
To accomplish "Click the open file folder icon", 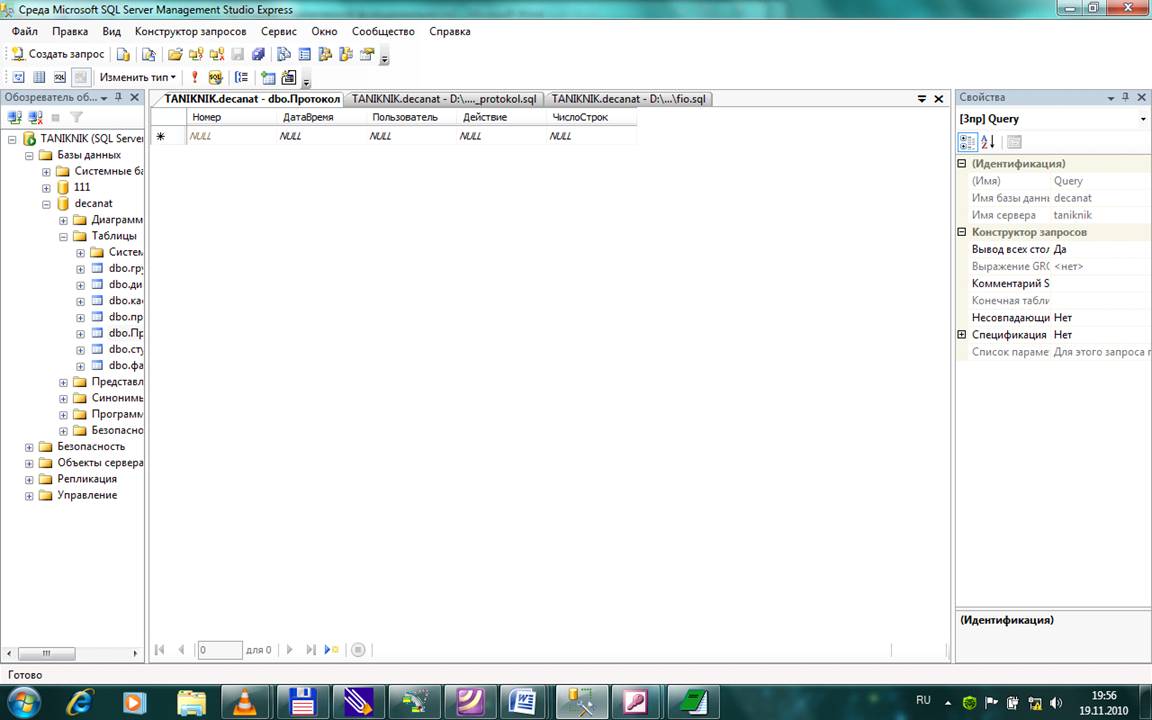I will [x=175, y=54].
